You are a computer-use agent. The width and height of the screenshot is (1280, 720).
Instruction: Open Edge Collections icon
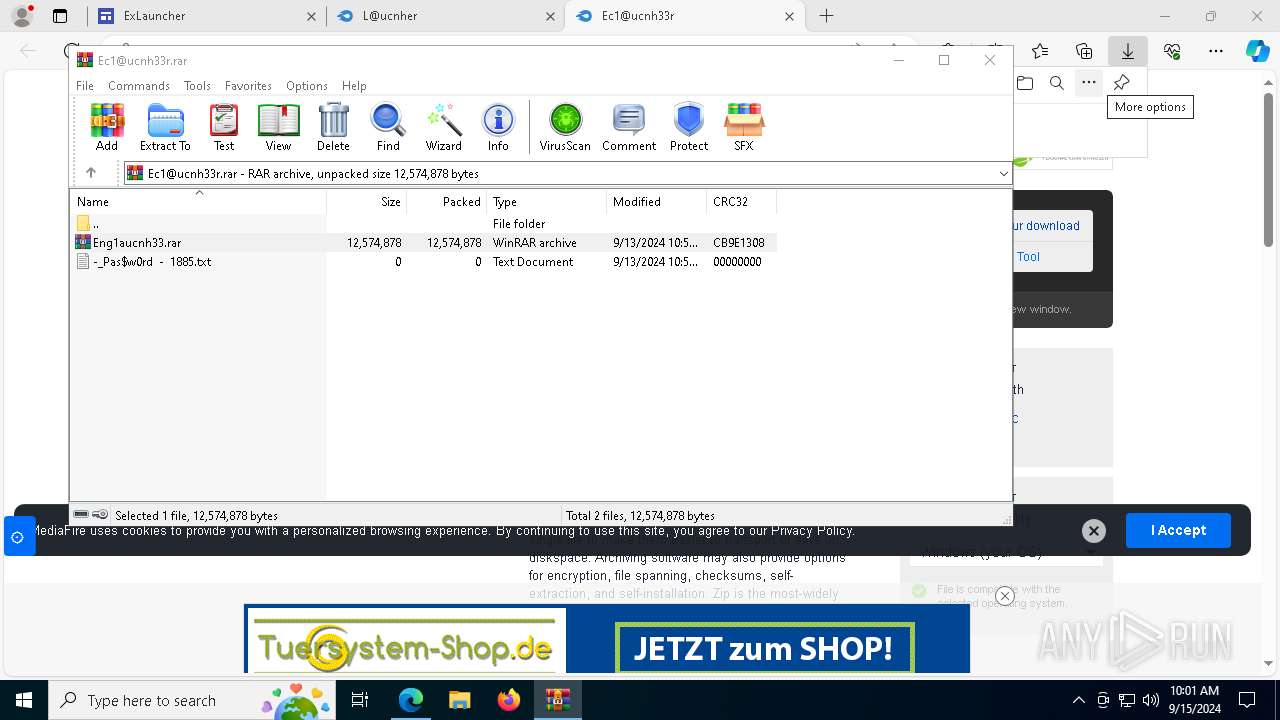[x=1084, y=51]
